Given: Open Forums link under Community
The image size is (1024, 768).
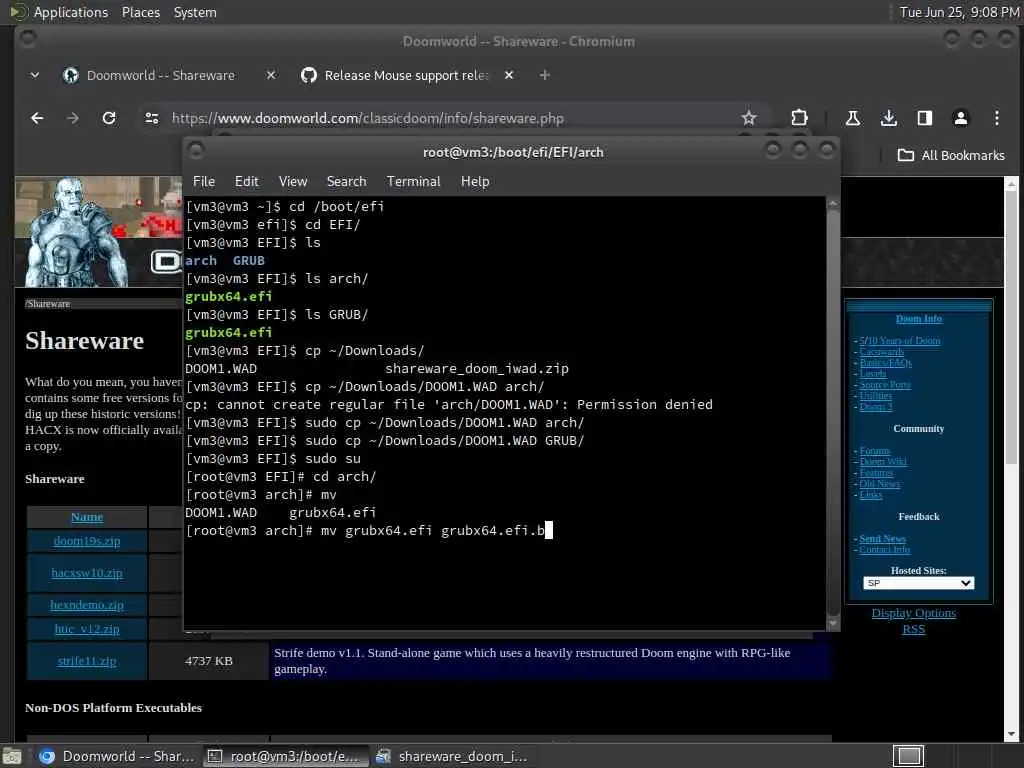Looking at the screenshot, I should 874,451.
